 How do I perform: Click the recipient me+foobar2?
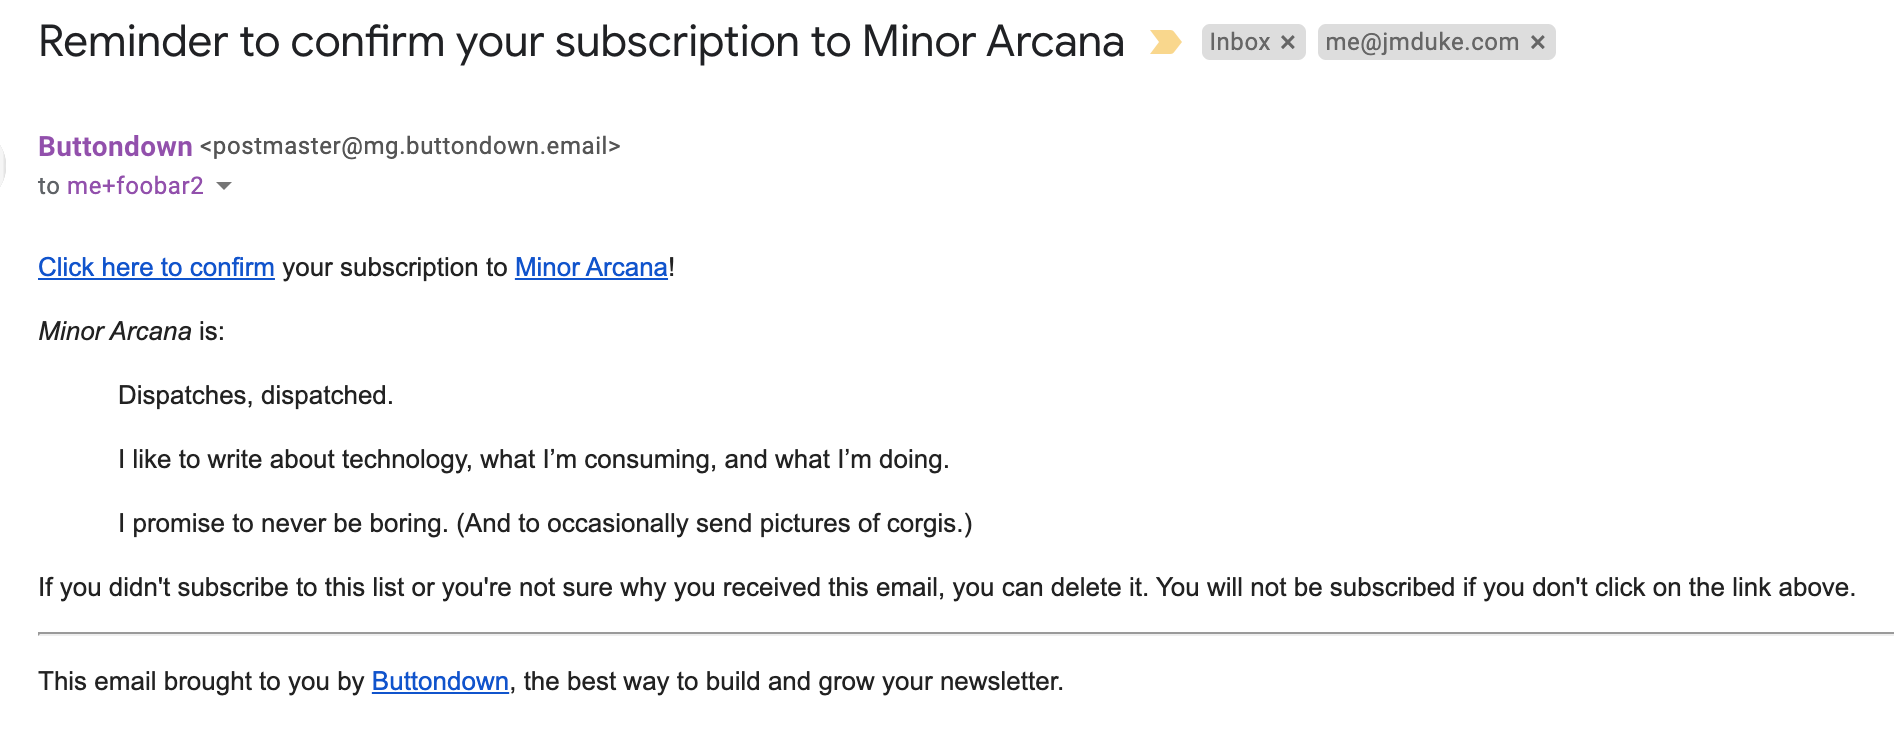tap(135, 186)
